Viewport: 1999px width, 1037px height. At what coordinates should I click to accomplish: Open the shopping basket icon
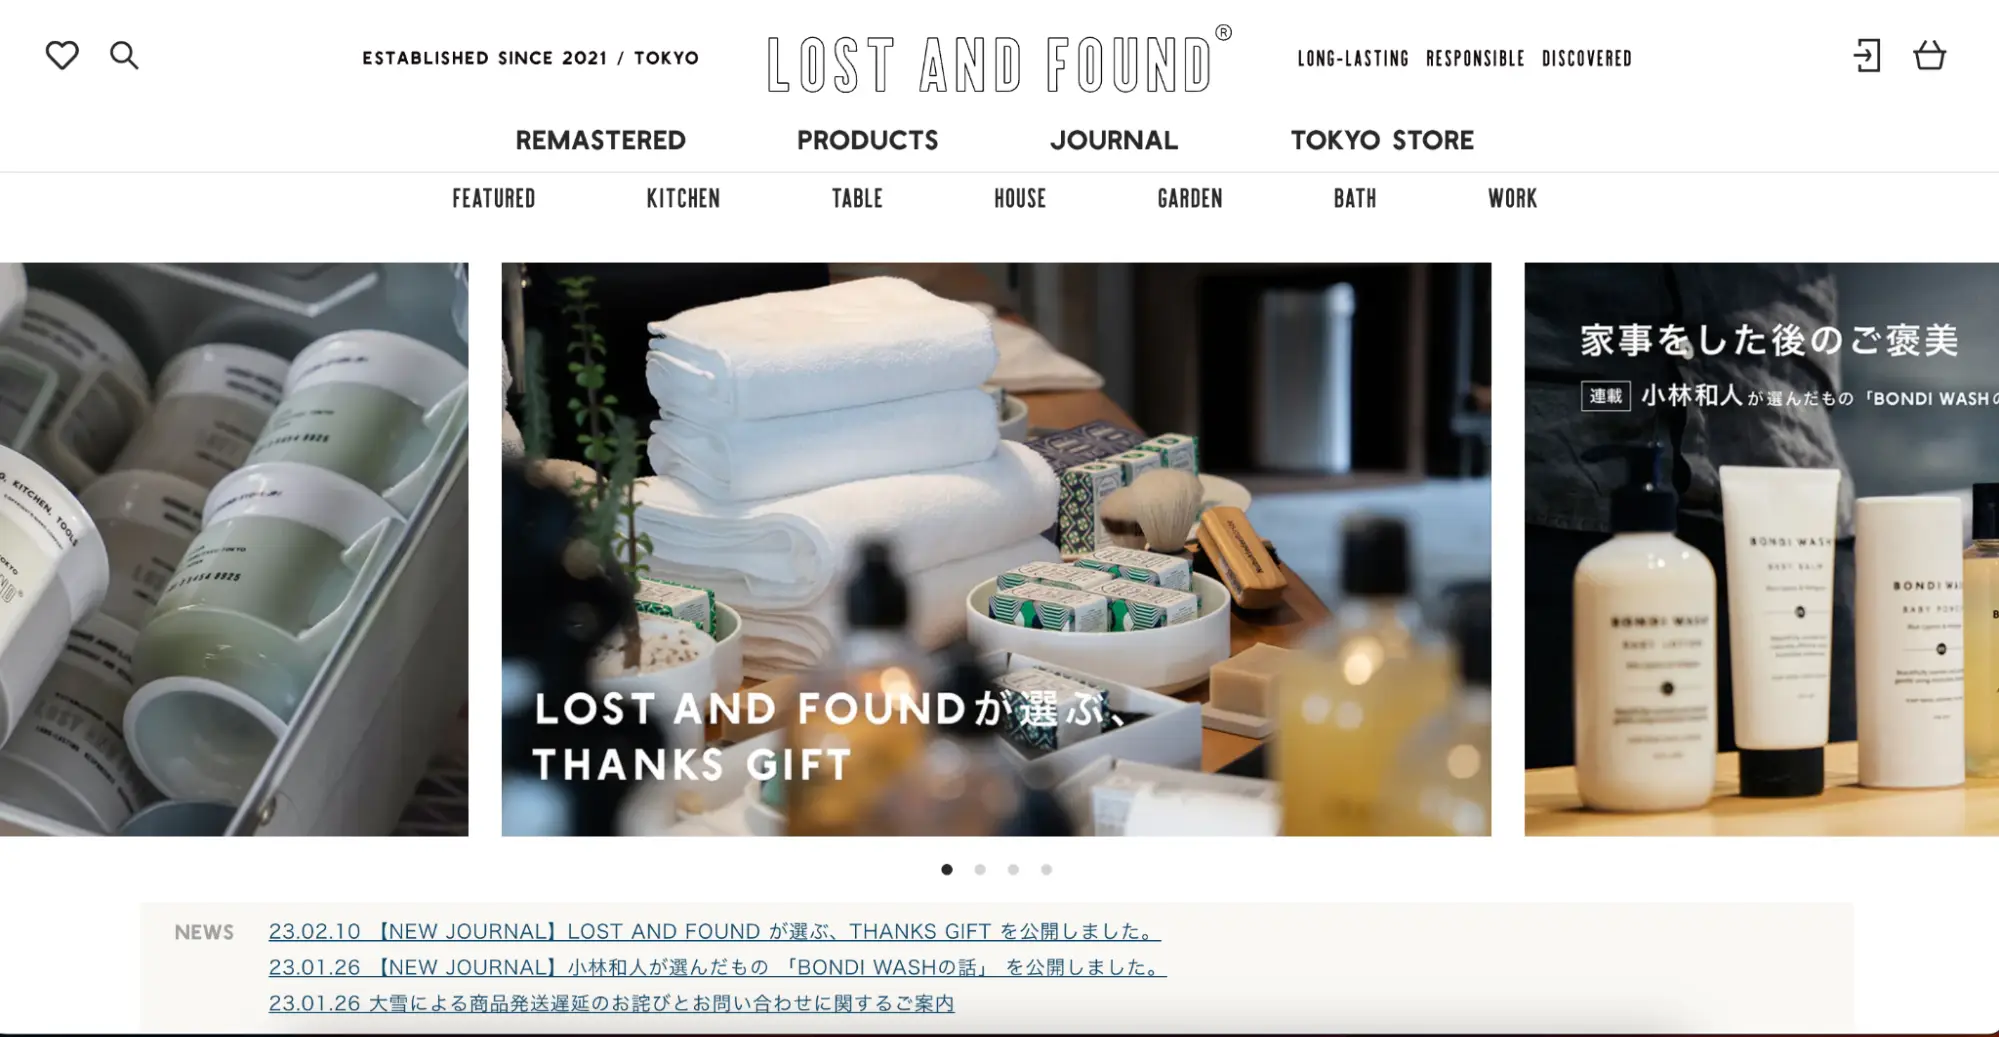[x=1929, y=55]
